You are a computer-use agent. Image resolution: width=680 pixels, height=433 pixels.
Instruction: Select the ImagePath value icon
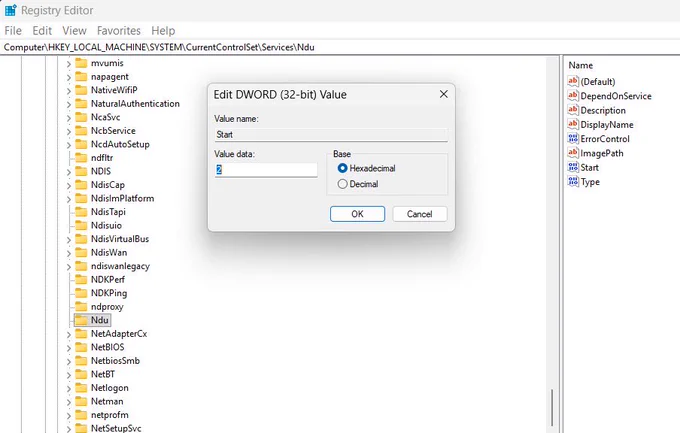(573, 153)
